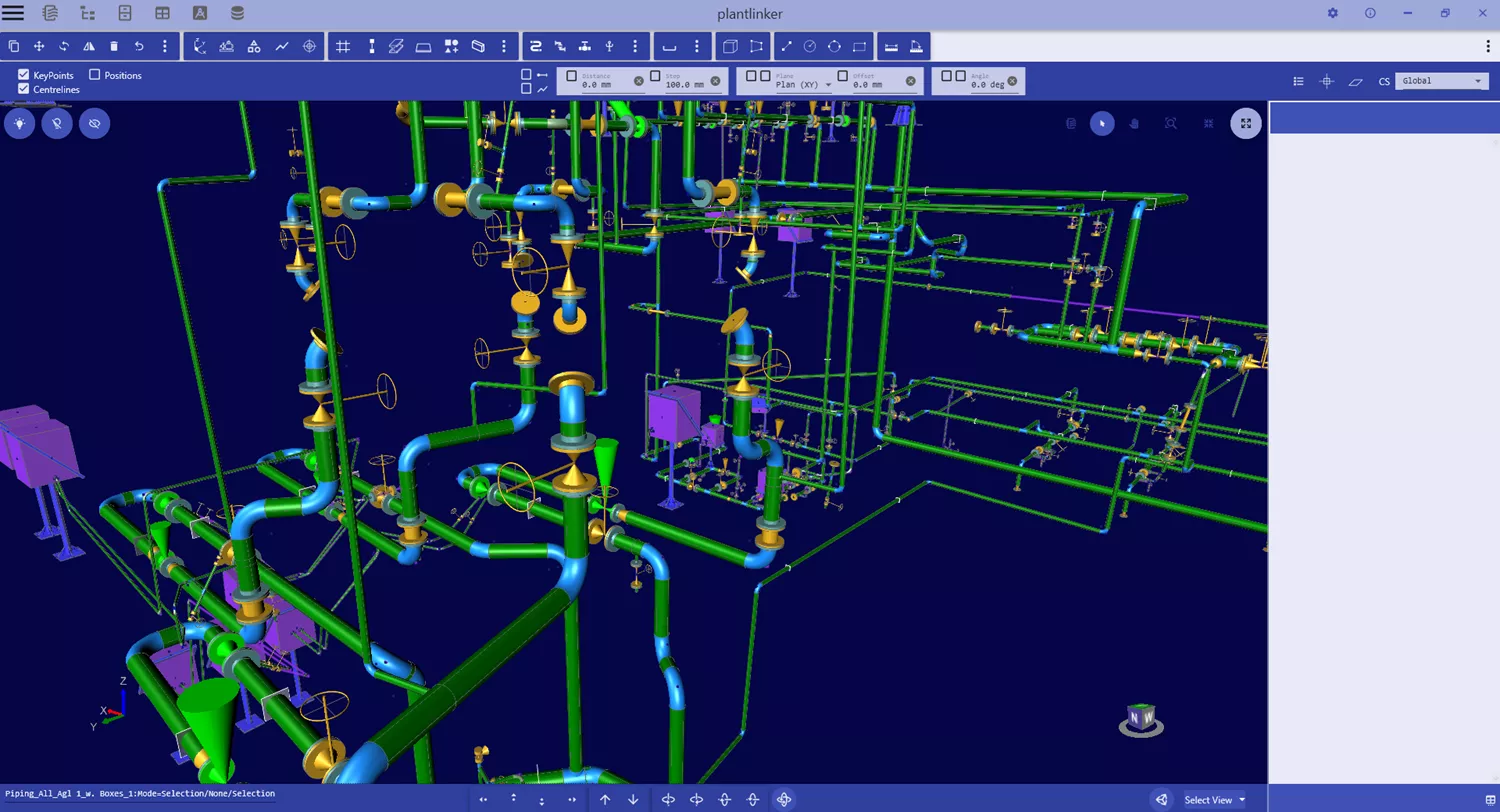
Task: Click the Mirror tool icon
Action: [x=89, y=46]
